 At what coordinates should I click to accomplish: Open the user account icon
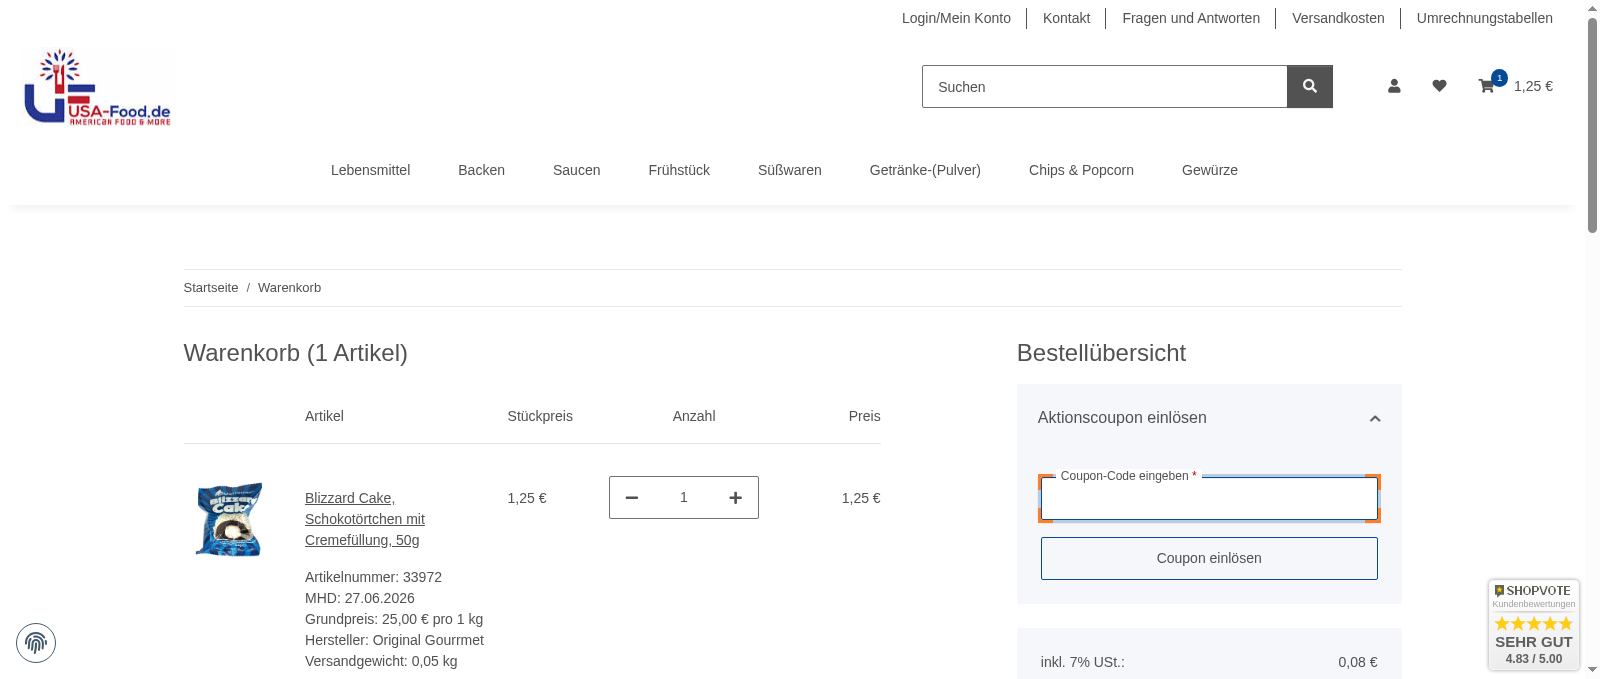[1394, 87]
